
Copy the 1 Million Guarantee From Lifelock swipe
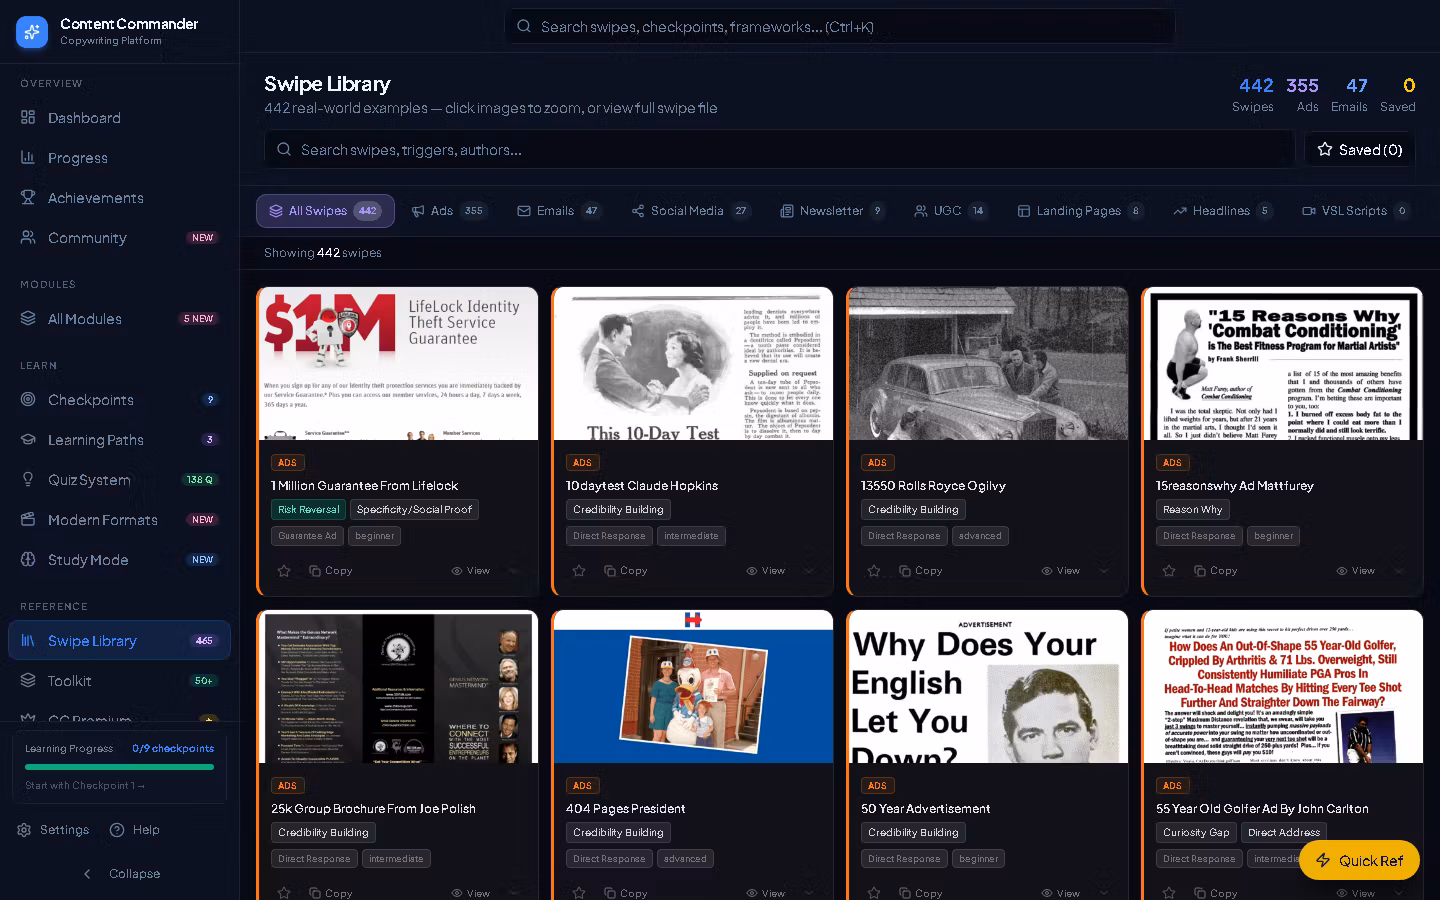tap(331, 571)
